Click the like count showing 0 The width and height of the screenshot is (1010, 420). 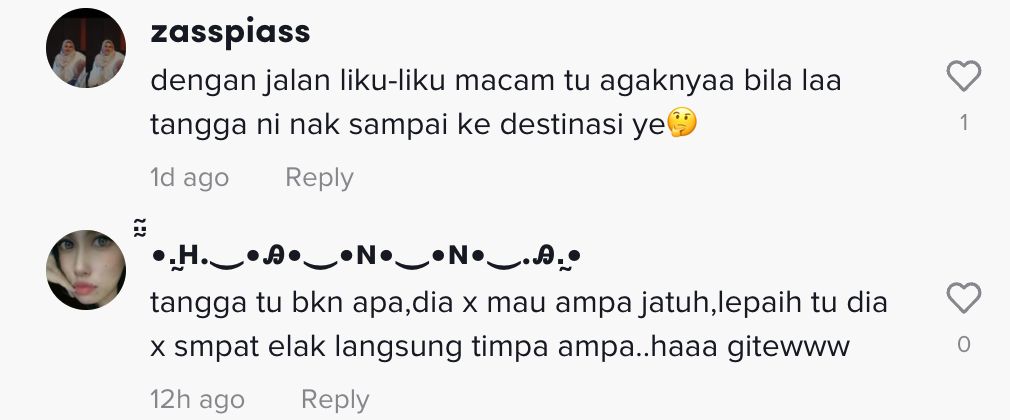pos(964,345)
